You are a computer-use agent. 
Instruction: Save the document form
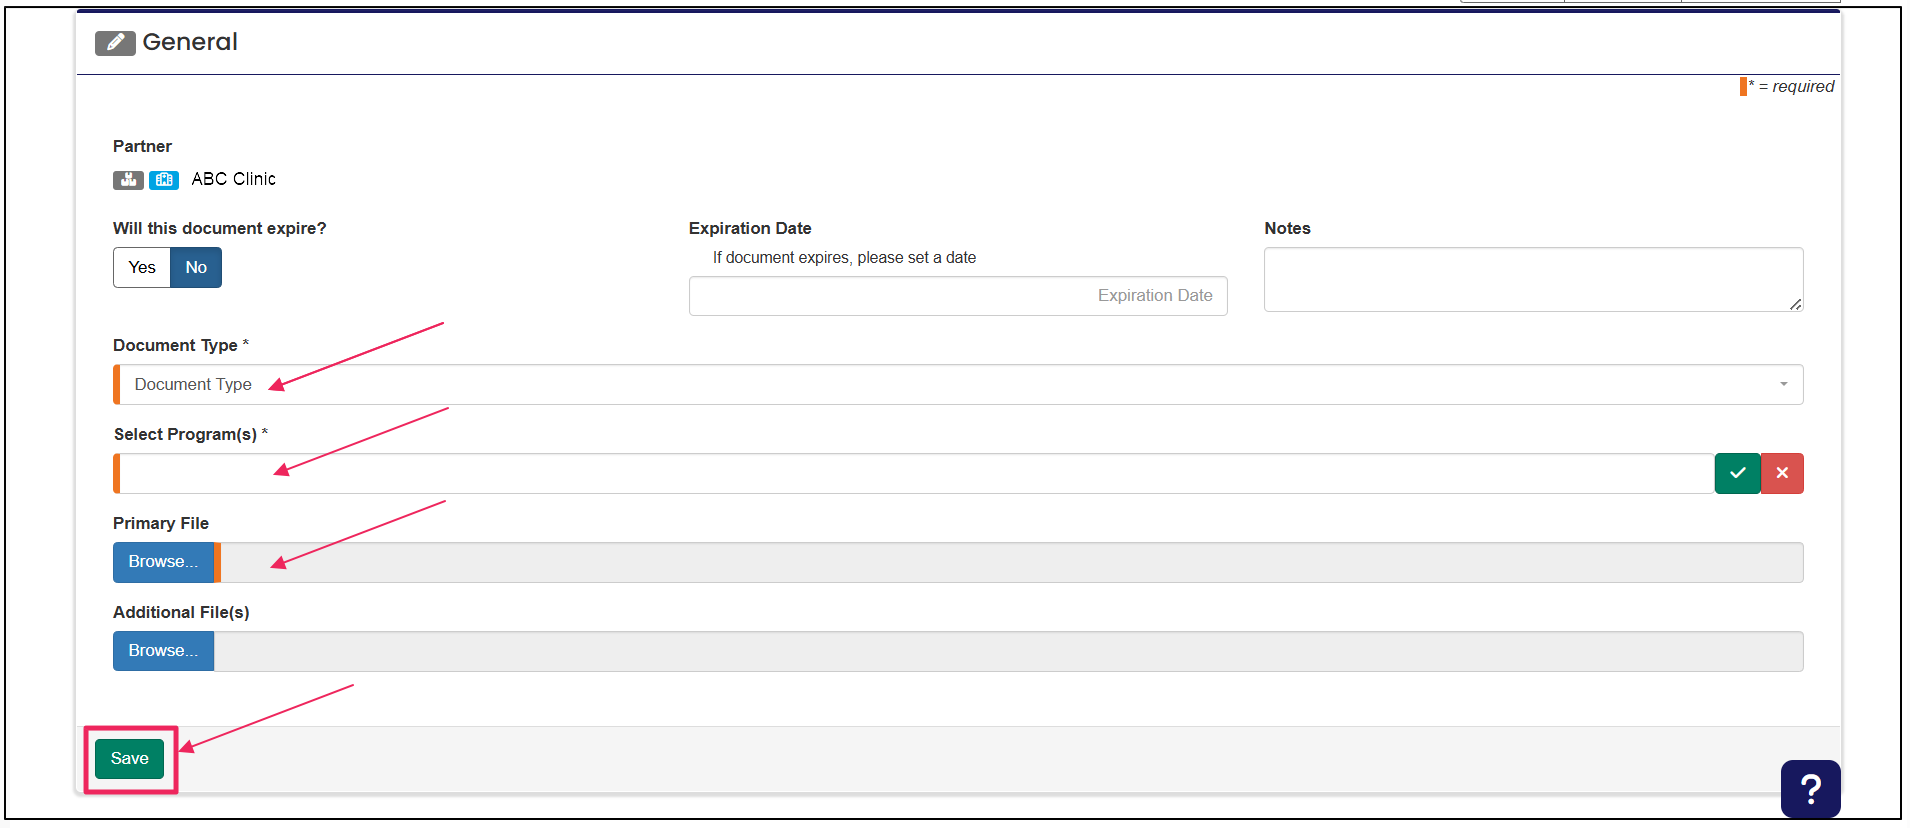(129, 759)
